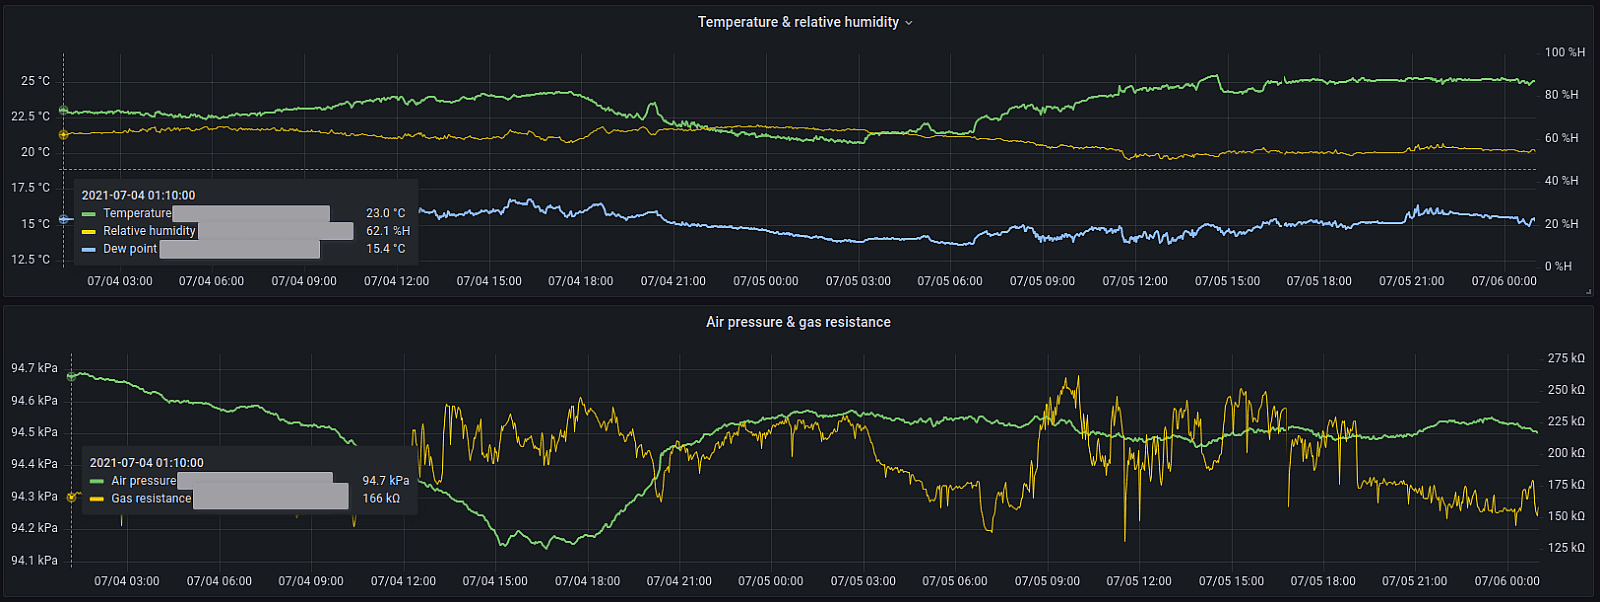Click the highlighted blue dew point marker

pos(63,219)
